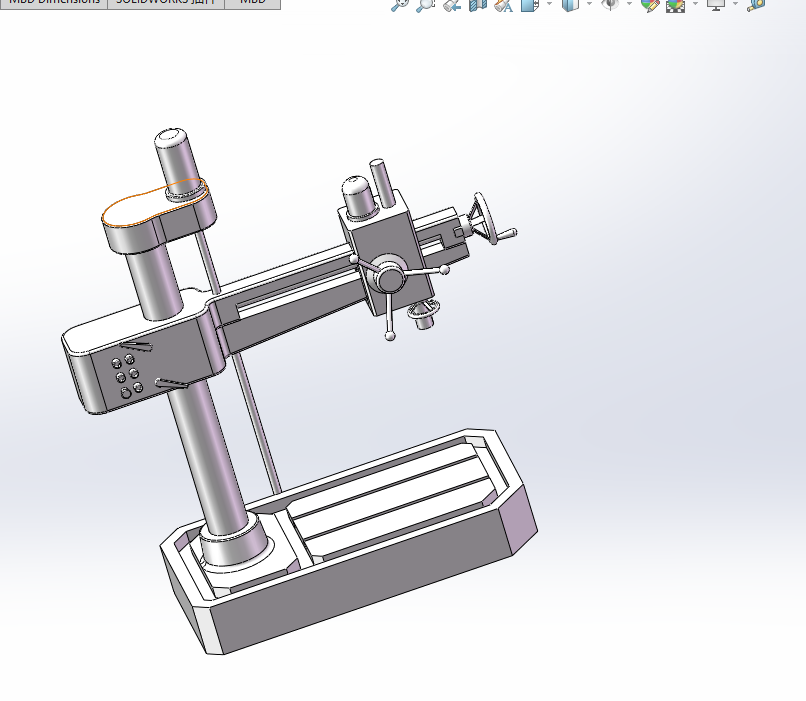Screen dimensions: 806x701
Task: Click the View Orientation cube icon
Action: (529, 5)
